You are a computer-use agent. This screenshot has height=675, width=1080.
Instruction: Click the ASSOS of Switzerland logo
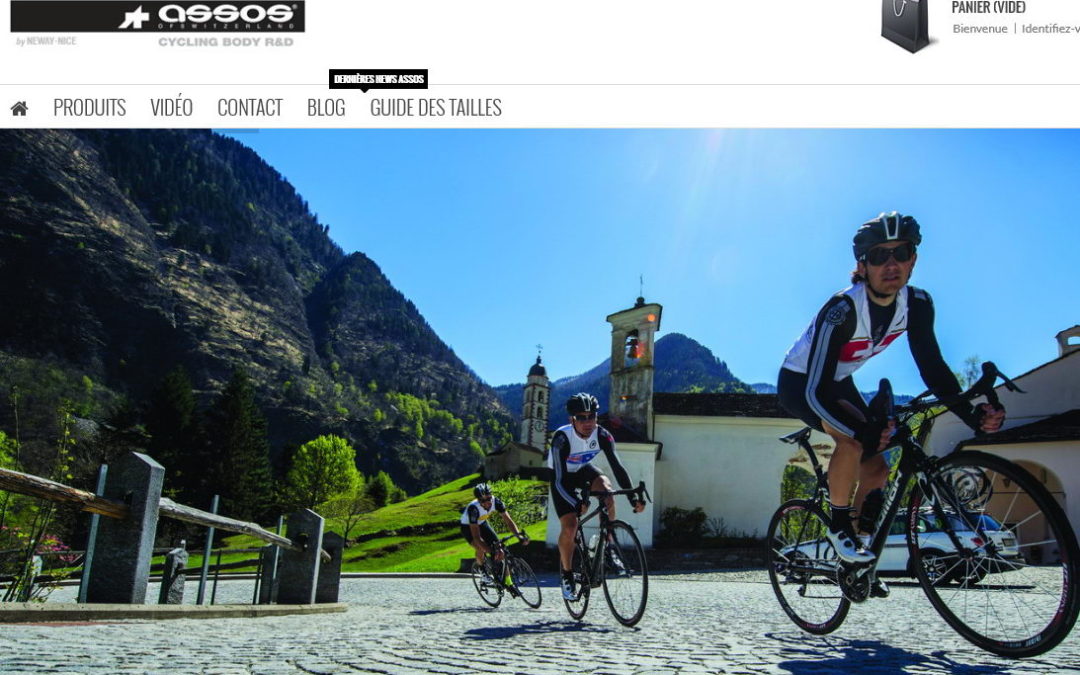[x=158, y=16]
